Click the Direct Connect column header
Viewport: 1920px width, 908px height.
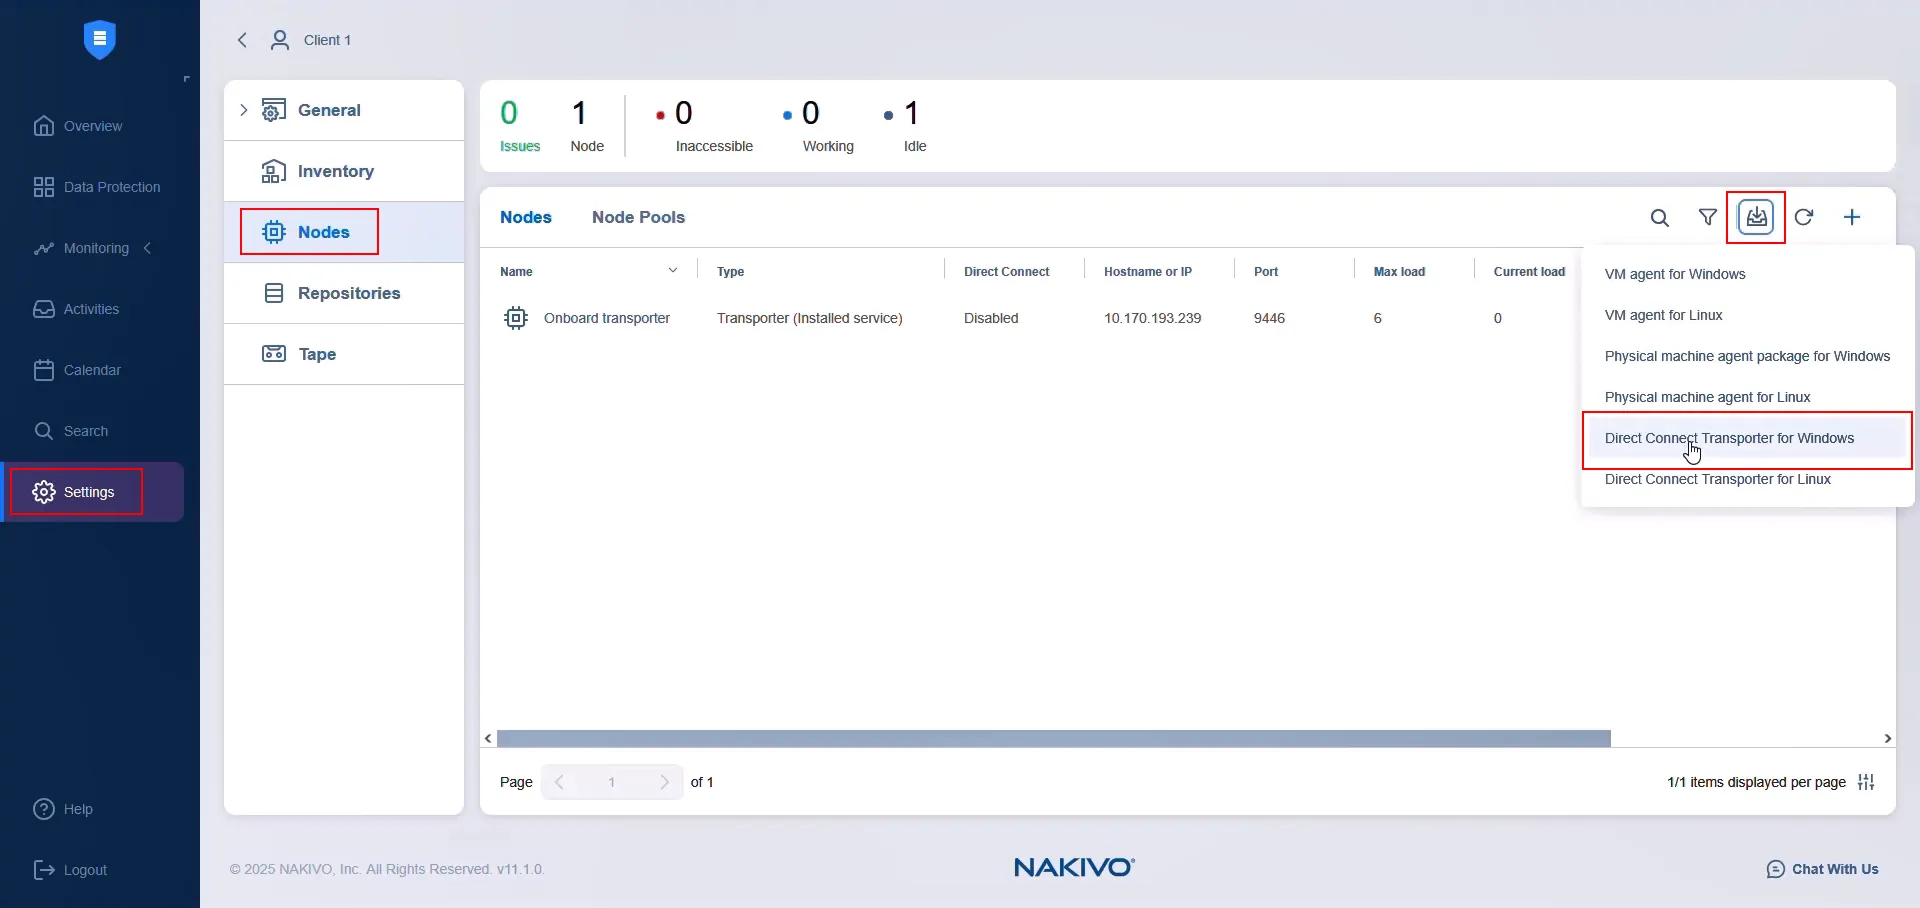coord(1006,271)
